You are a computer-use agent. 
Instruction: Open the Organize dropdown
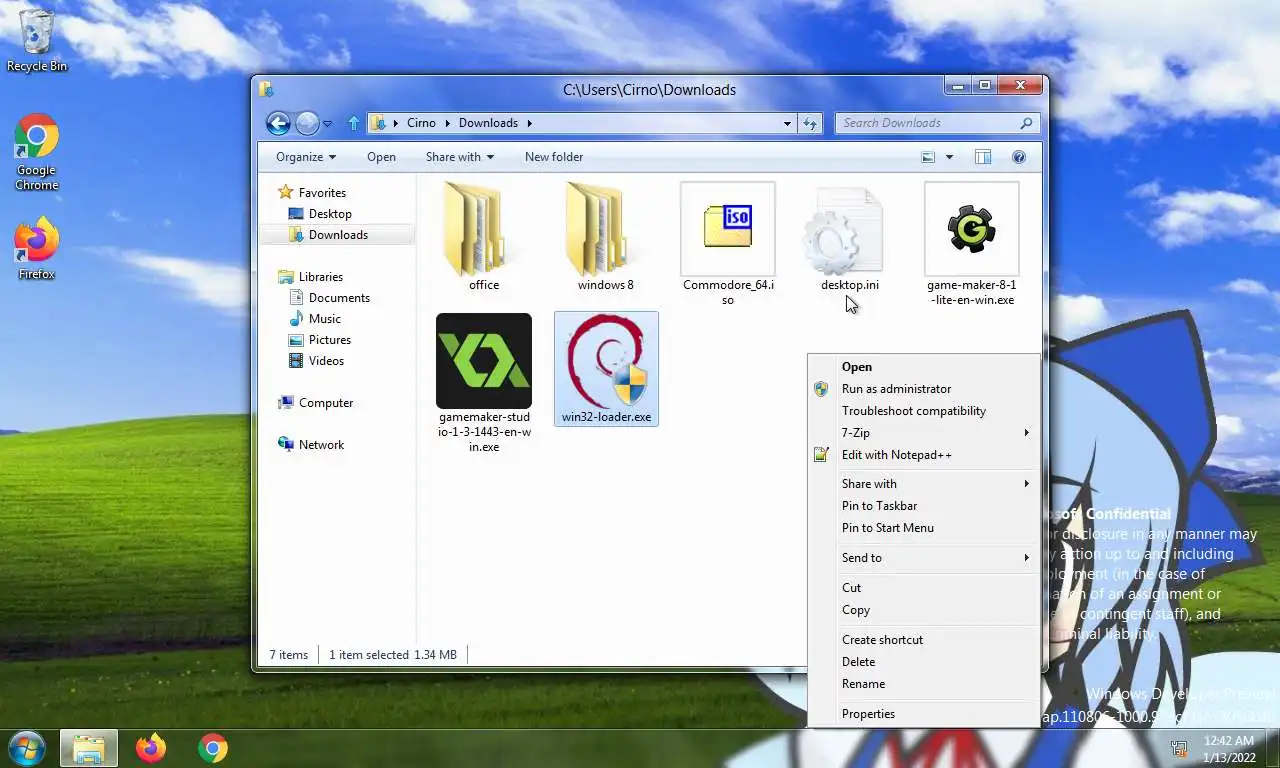click(306, 157)
